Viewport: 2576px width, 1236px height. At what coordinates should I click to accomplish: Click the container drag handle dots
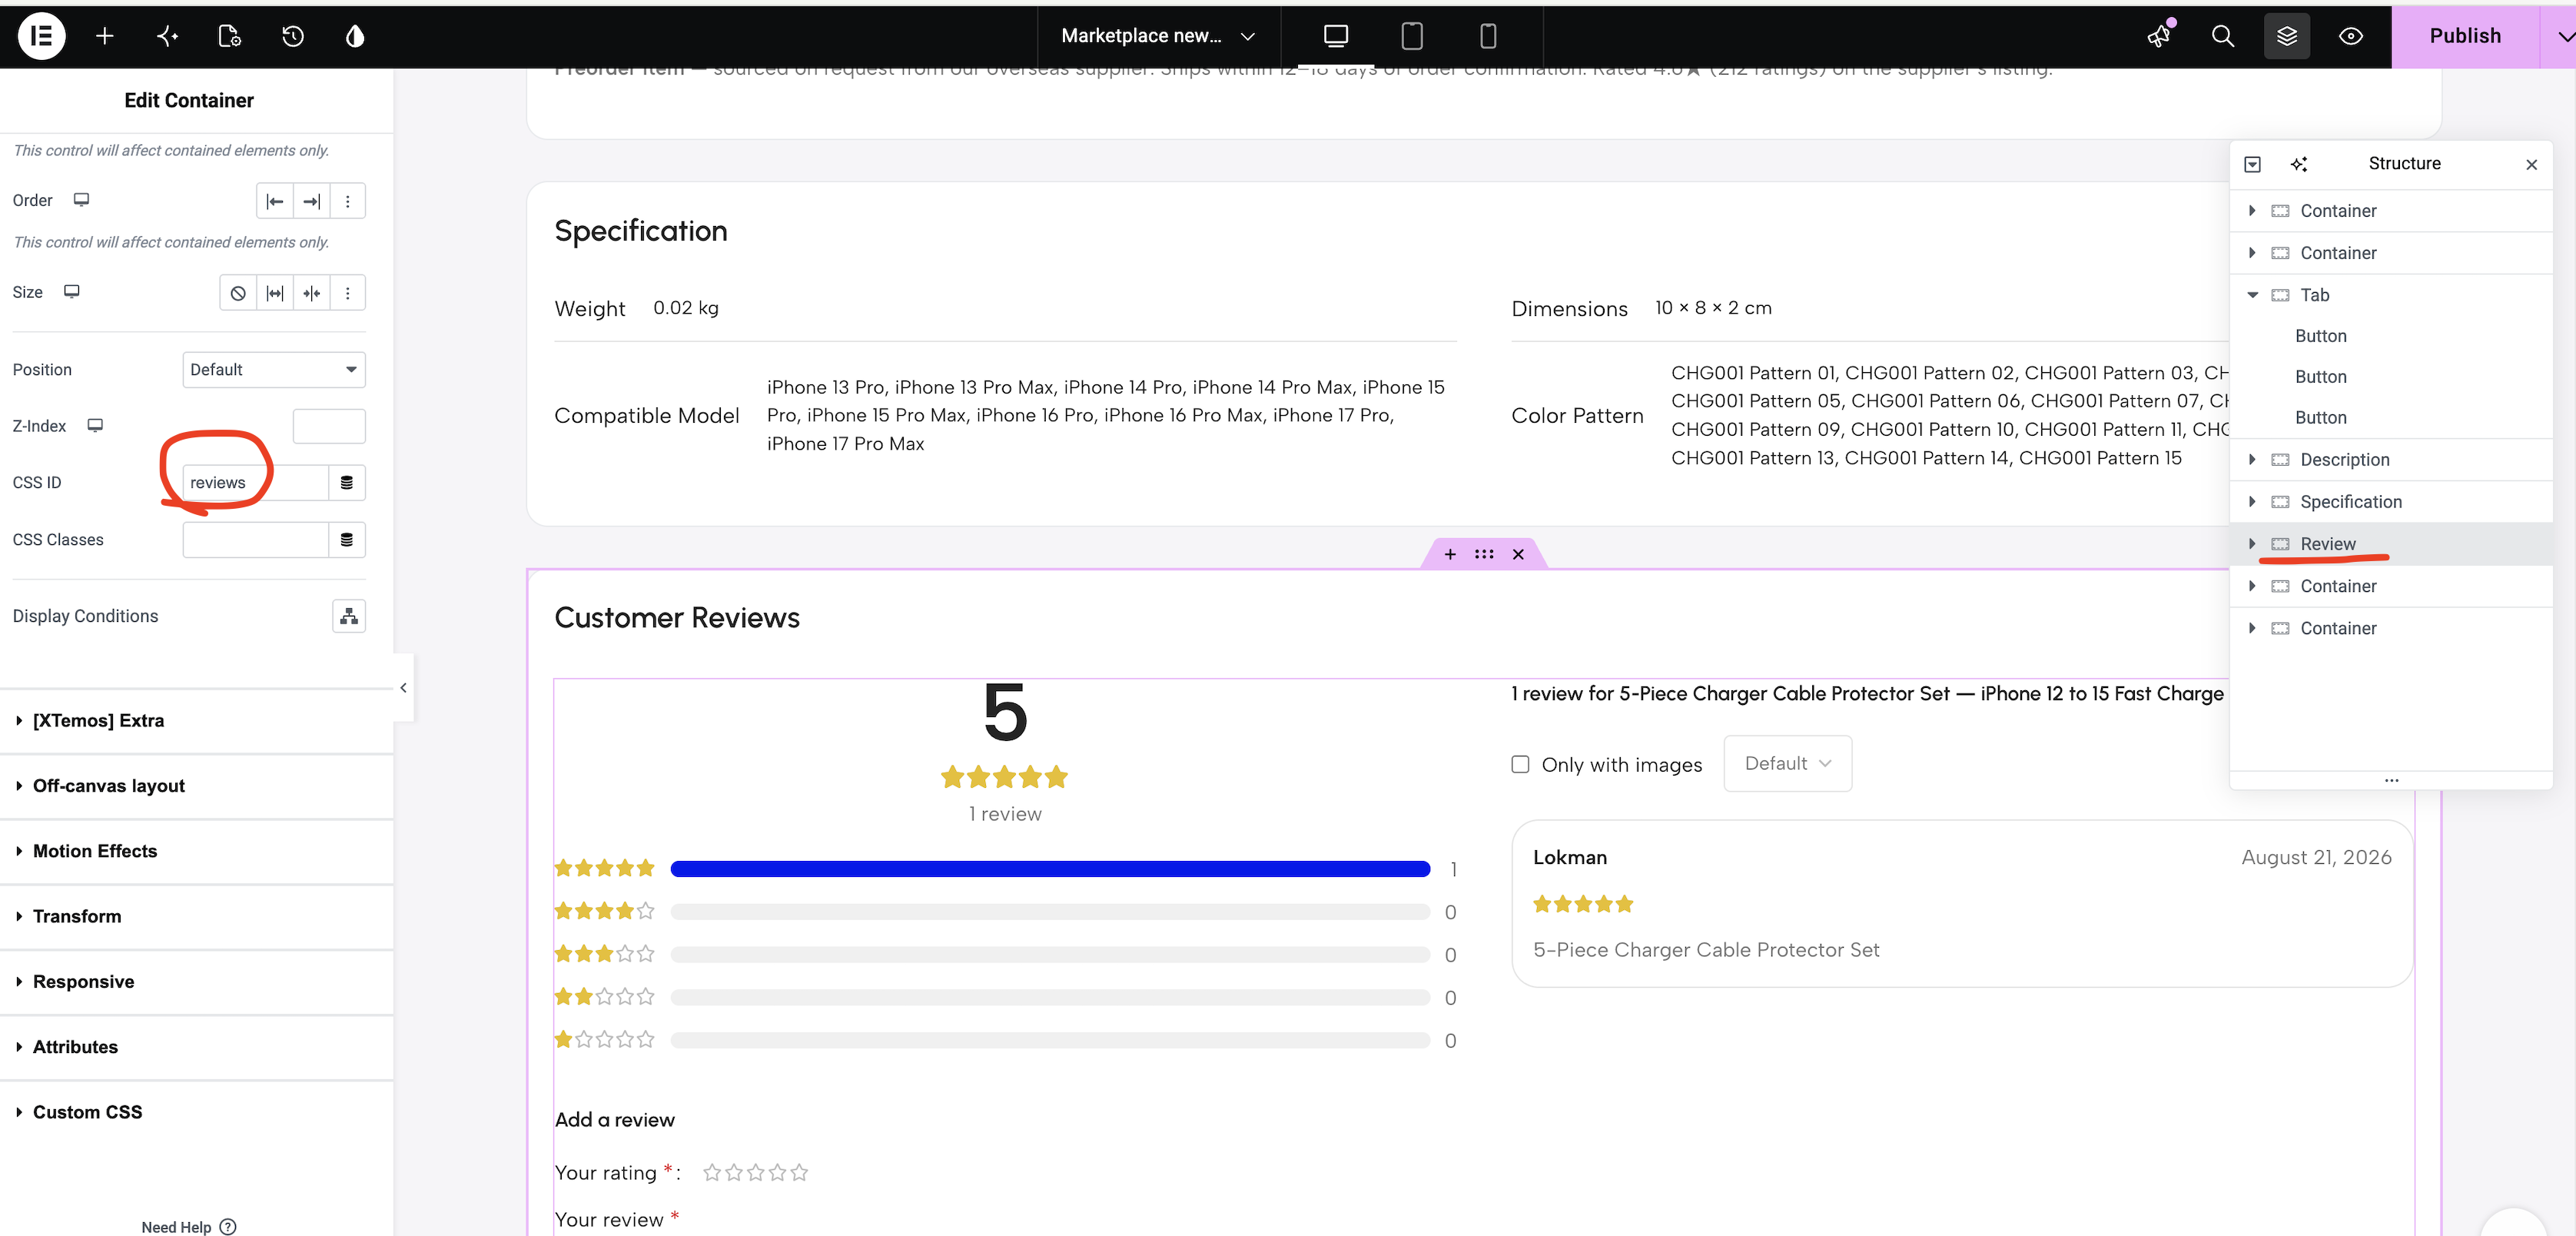click(x=1484, y=554)
